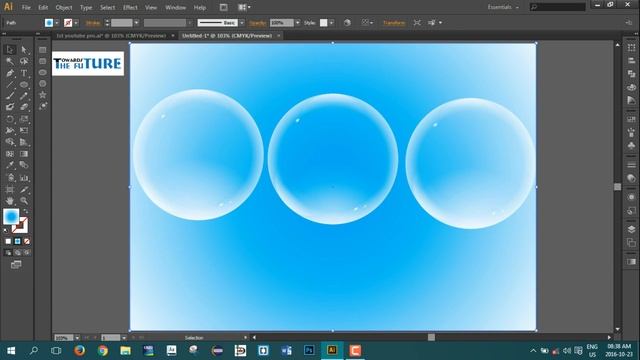Select the Column Graph tool
640x360 pixels.
click(x=24, y=178)
